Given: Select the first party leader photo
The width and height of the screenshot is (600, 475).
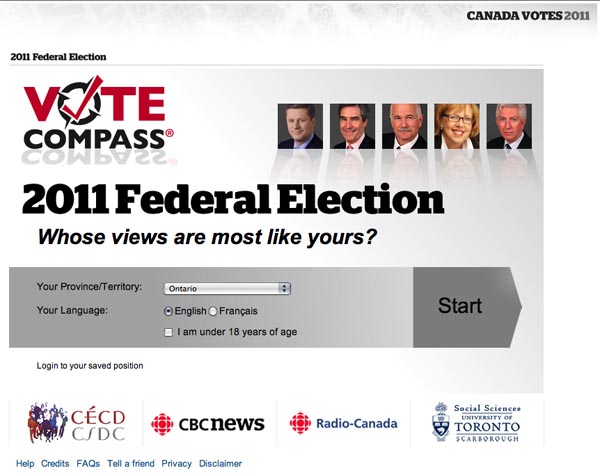Looking at the screenshot, I should pos(300,126).
